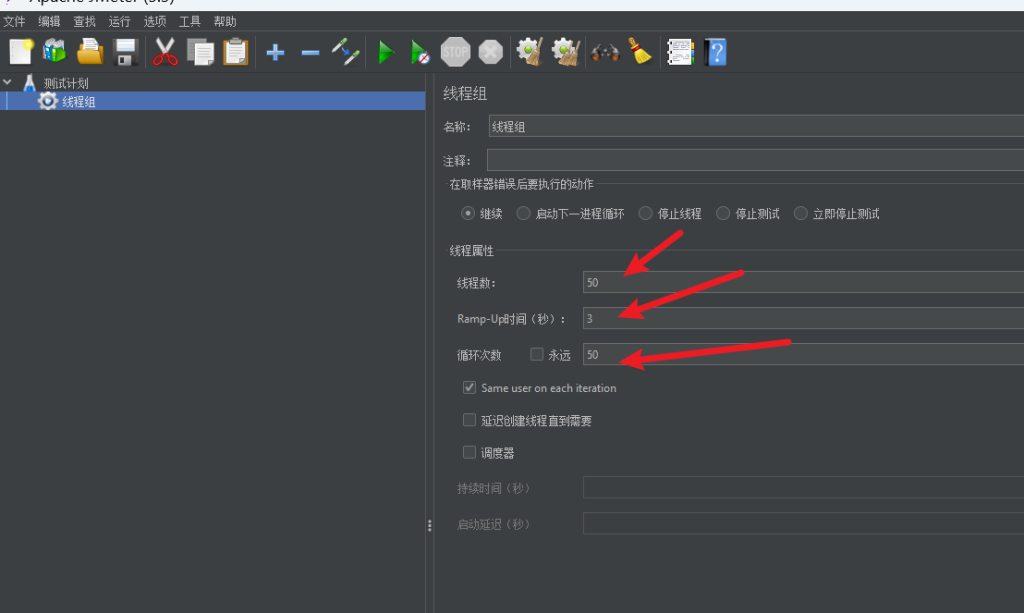The image size is (1024, 613).
Task: Uncheck Same user on each iteration
Action: coord(469,387)
